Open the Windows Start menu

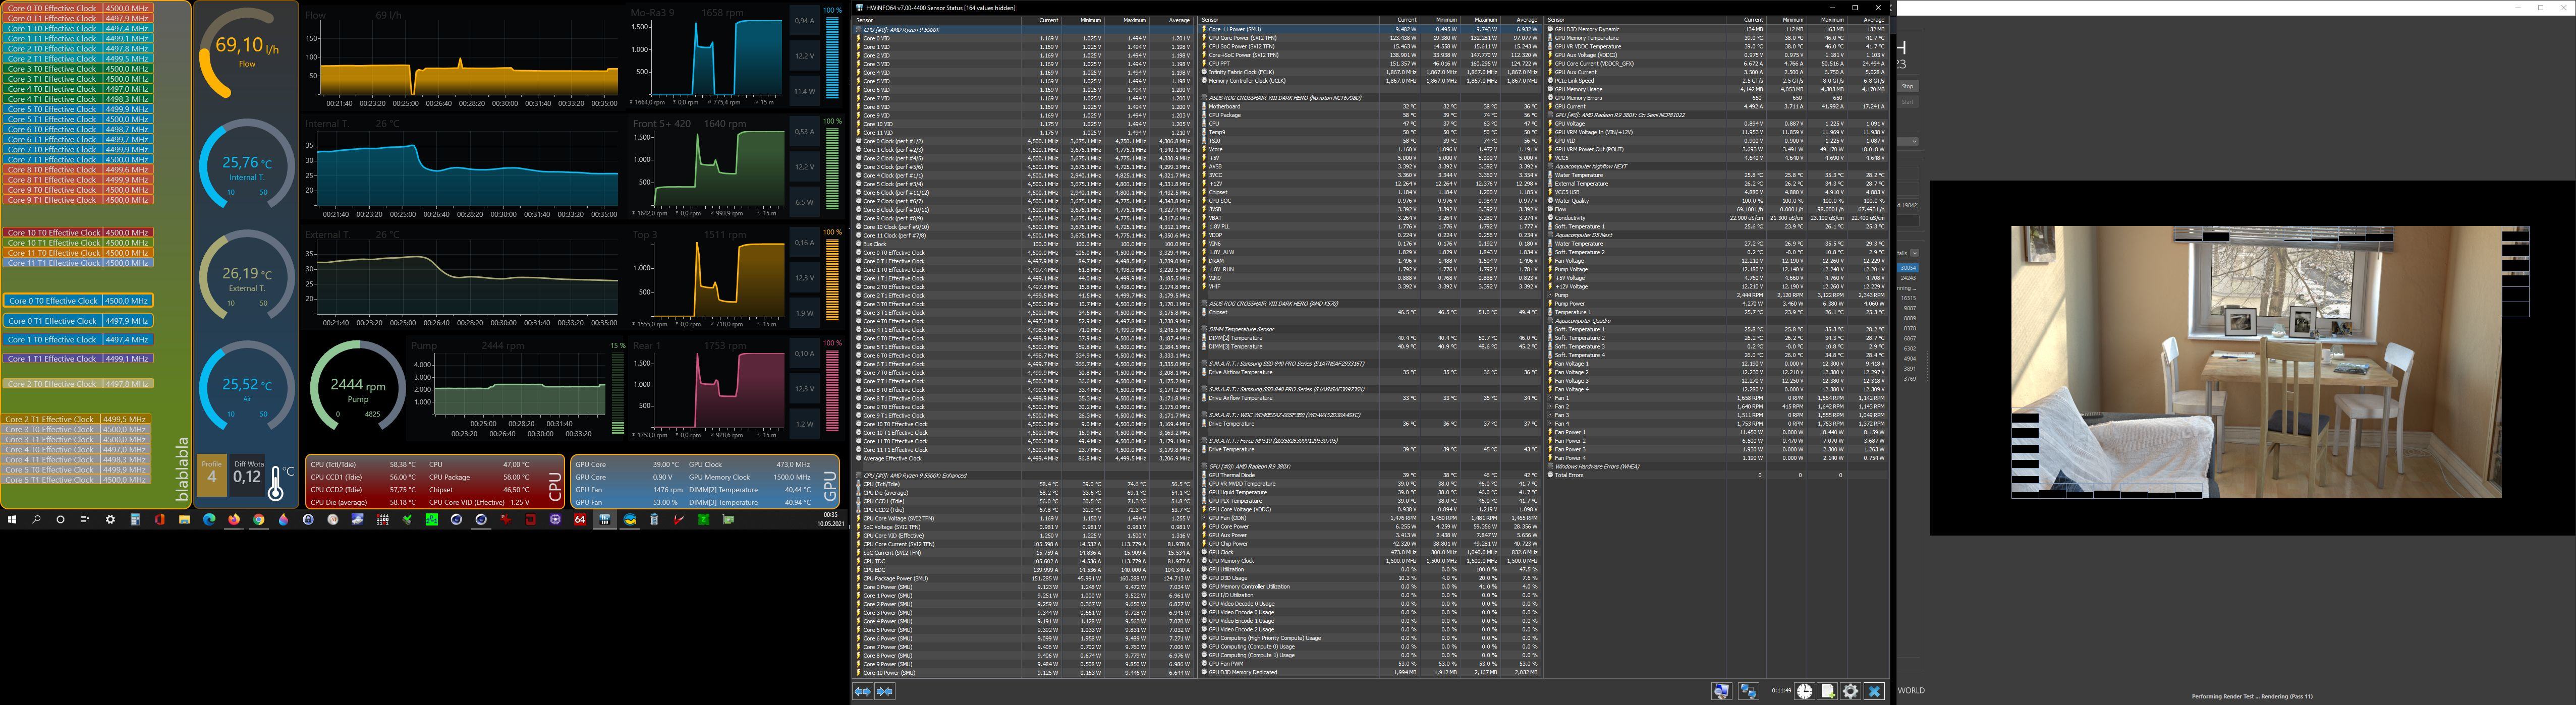[x=12, y=520]
